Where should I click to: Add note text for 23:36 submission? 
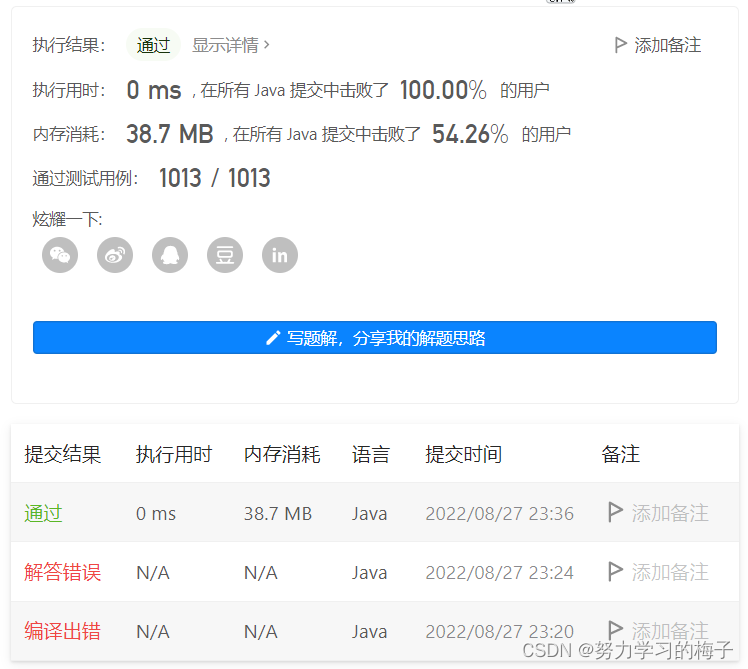670,513
